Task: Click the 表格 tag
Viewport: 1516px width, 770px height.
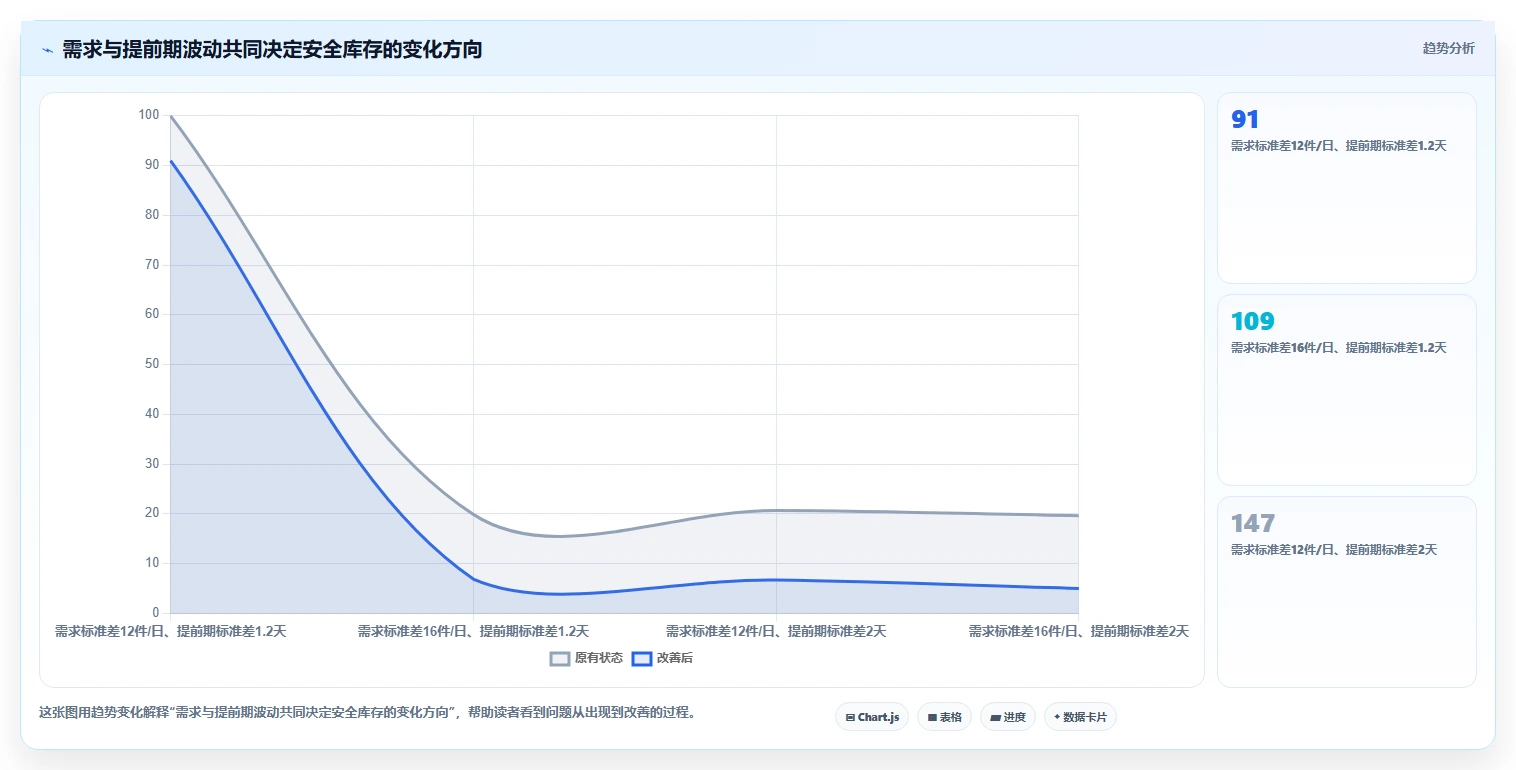Action: (x=944, y=717)
